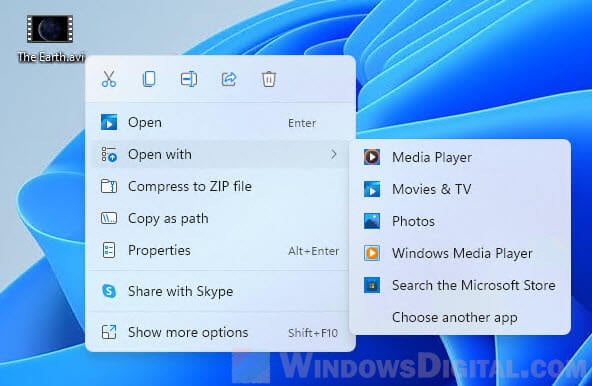Click the Media Player app icon

[372, 157]
